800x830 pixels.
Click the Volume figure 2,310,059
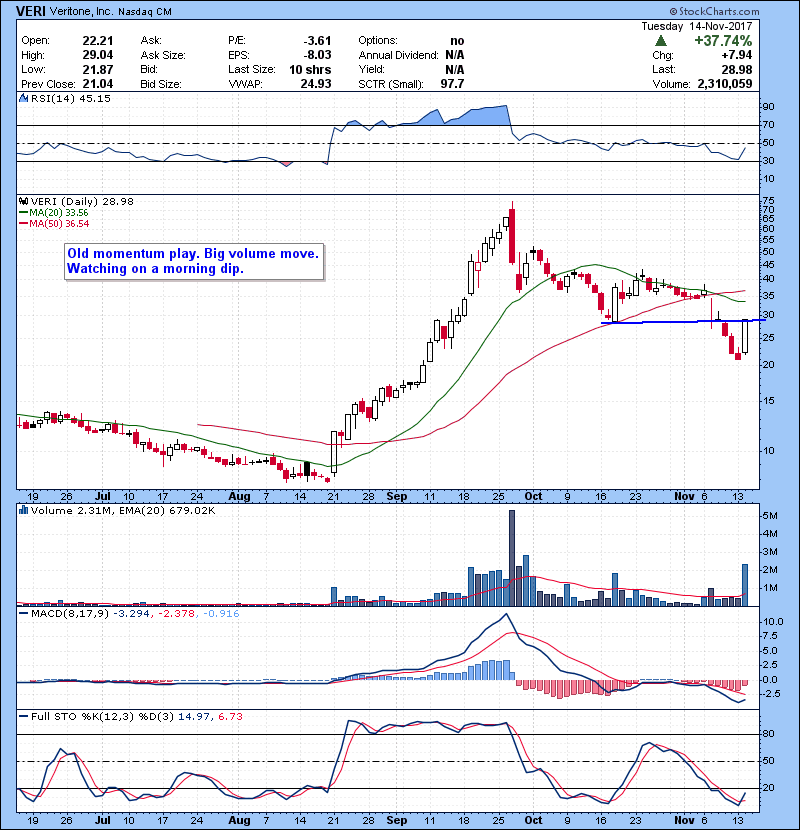tap(725, 84)
